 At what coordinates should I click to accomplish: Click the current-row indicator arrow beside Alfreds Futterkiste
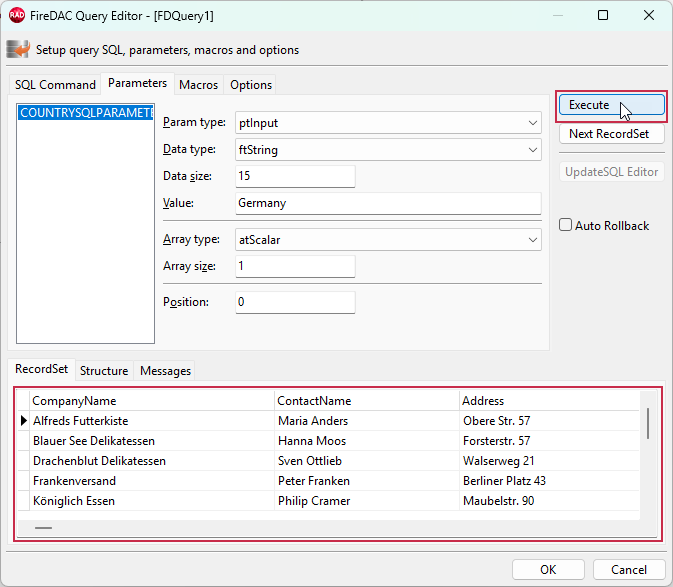tap(24, 421)
